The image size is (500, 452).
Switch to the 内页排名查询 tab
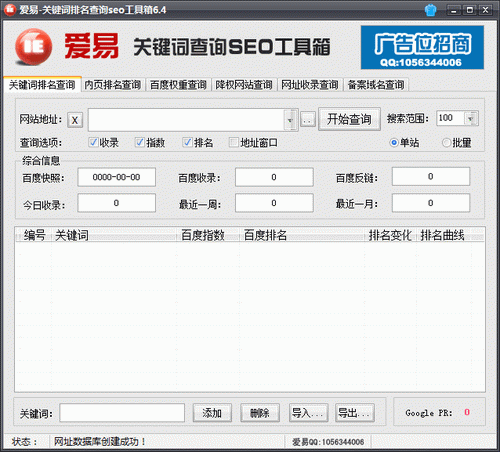[112, 85]
